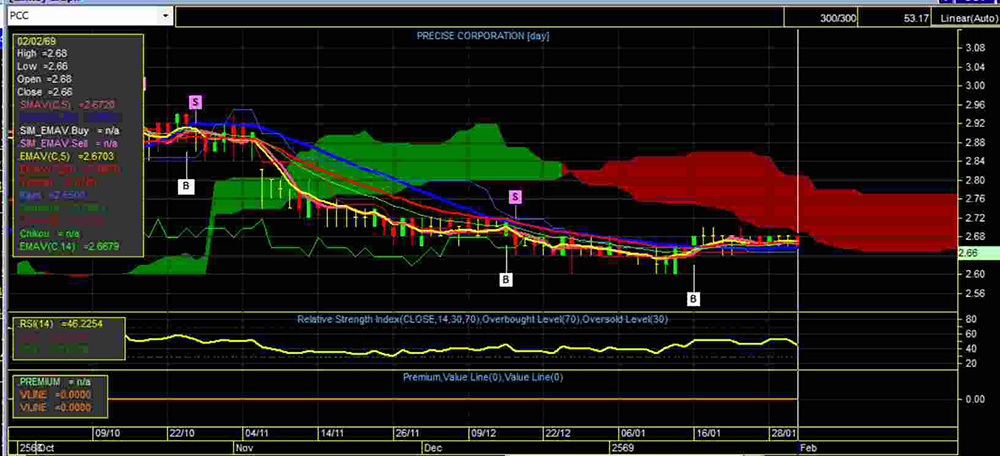Click the pink S sell marker near 22/10
Viewport: 1000px width, 456px height.
195,102
